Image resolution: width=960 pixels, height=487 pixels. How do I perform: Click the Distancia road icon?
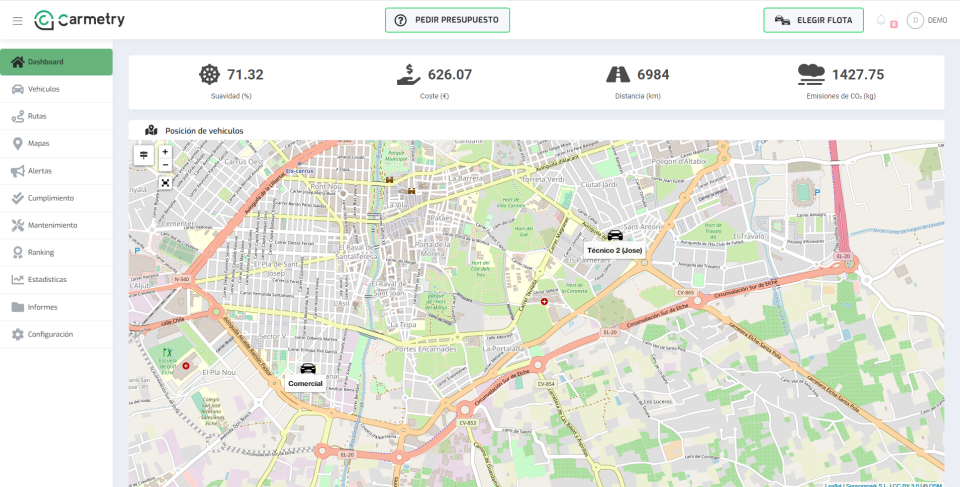click(x=618, y=74)
